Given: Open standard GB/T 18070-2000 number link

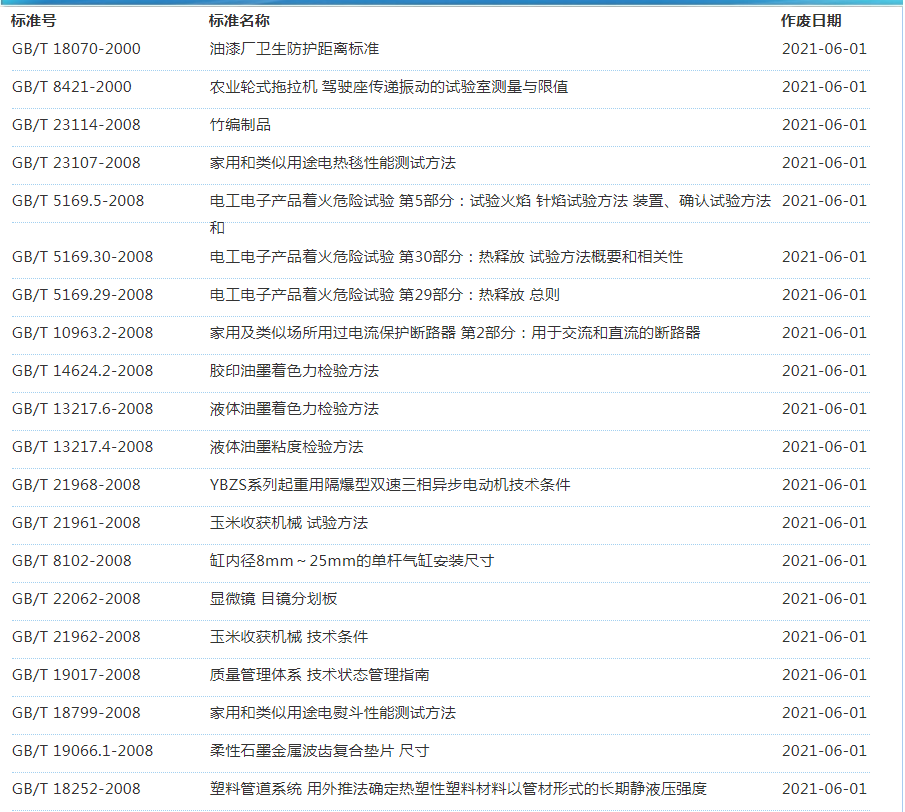Looking at the screenshot, I should coord(76,49).
